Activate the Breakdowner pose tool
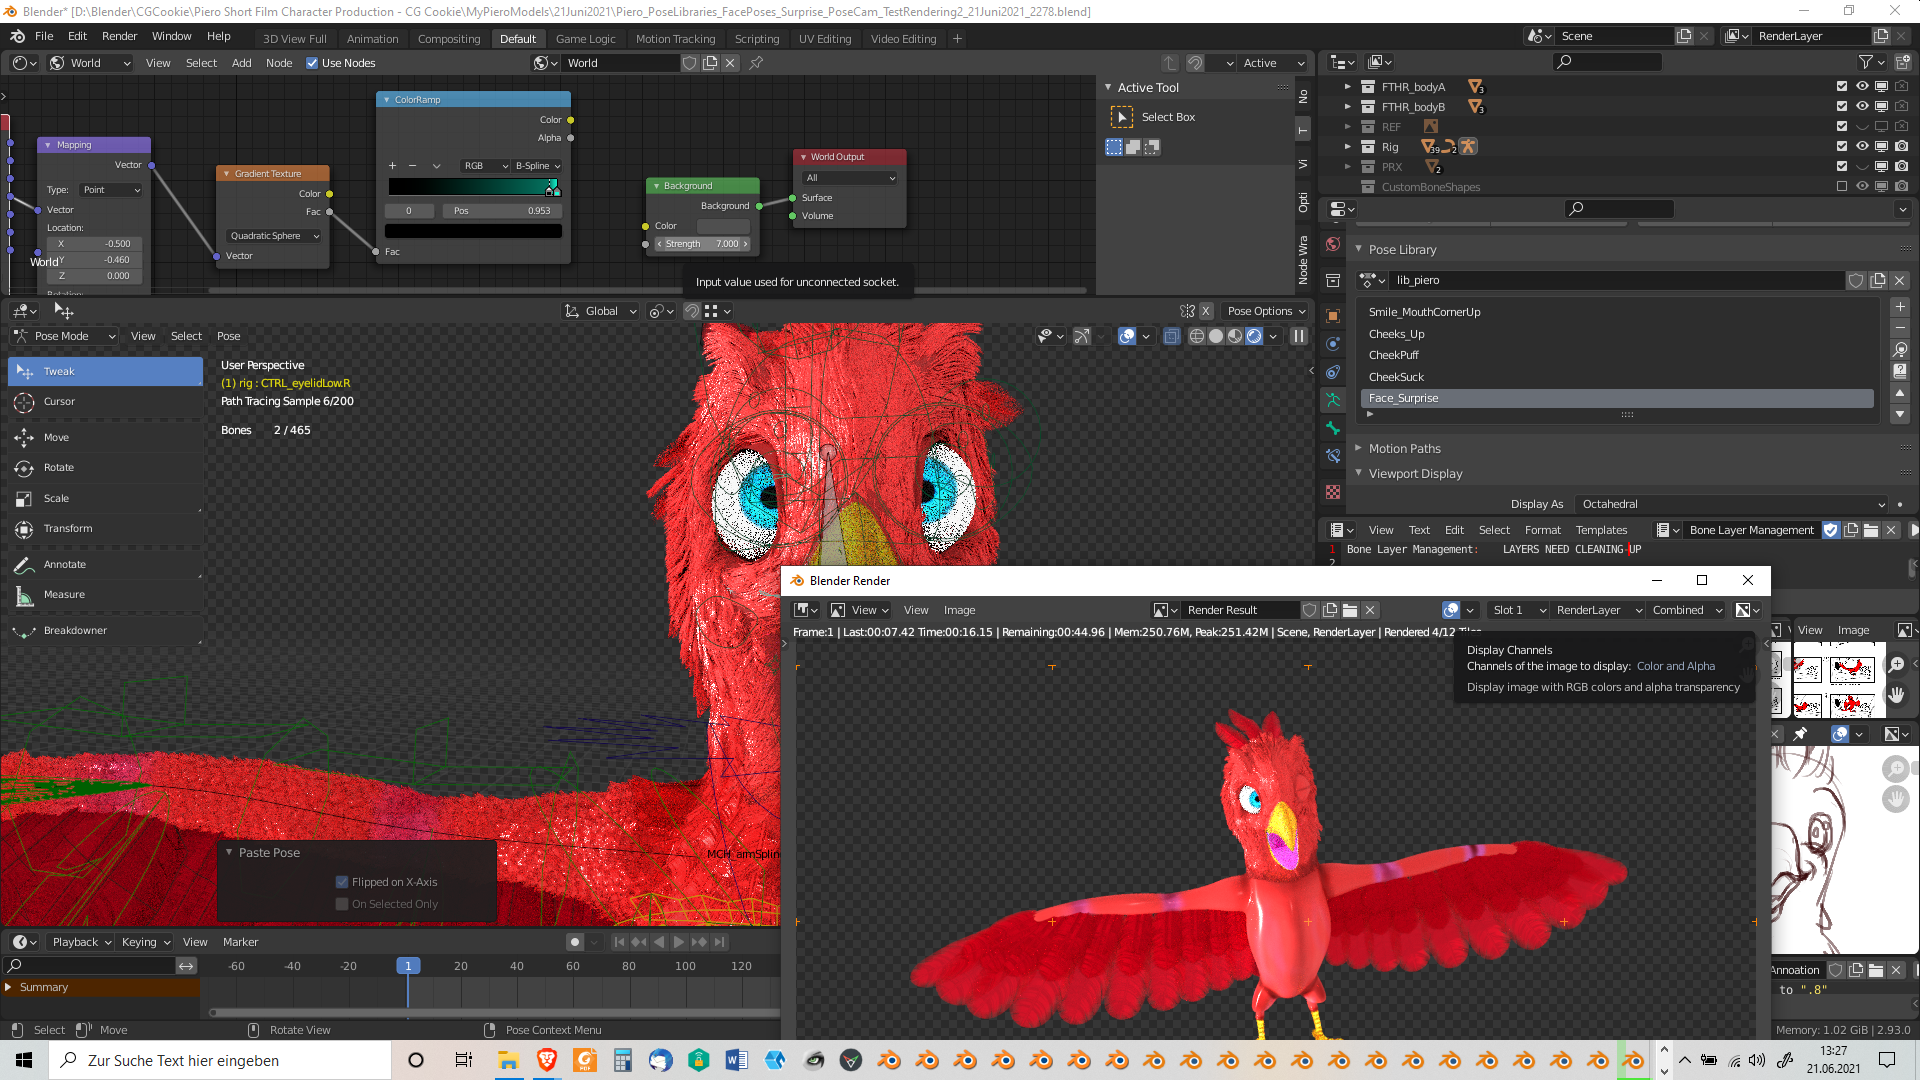 coord(74,631)
